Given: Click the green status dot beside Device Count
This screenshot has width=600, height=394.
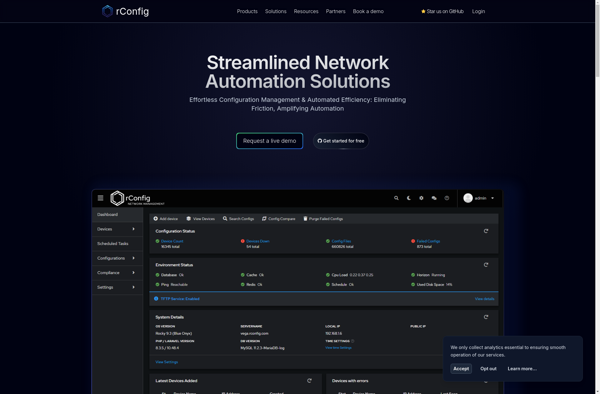Looking at the screenshot, I should (x=157, y=241).
